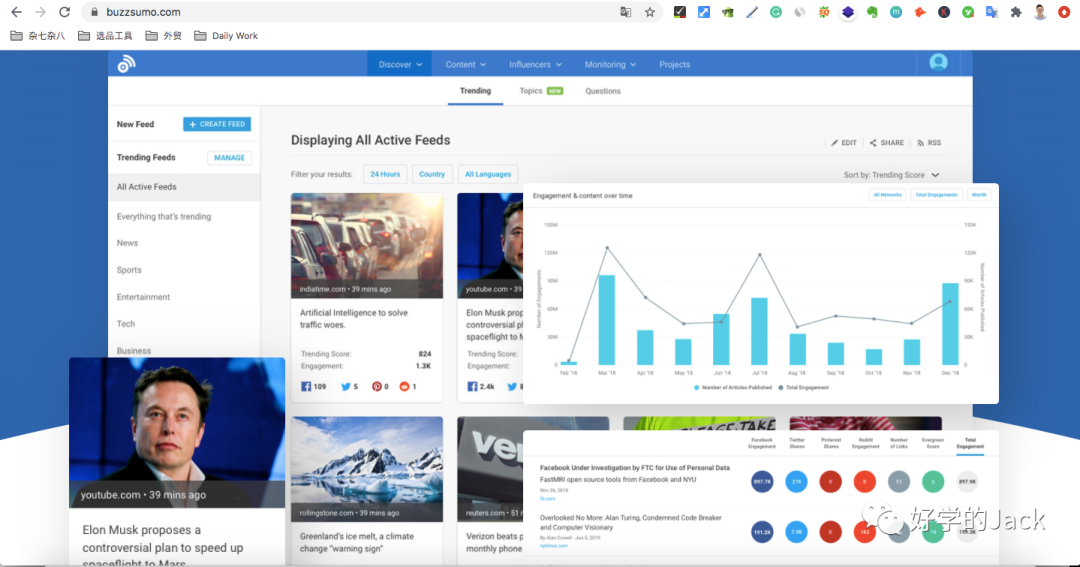This screenshot has width=1080, height=567.
Task: Click the translate page icon in address bar
Action: (x=626, y=12)
